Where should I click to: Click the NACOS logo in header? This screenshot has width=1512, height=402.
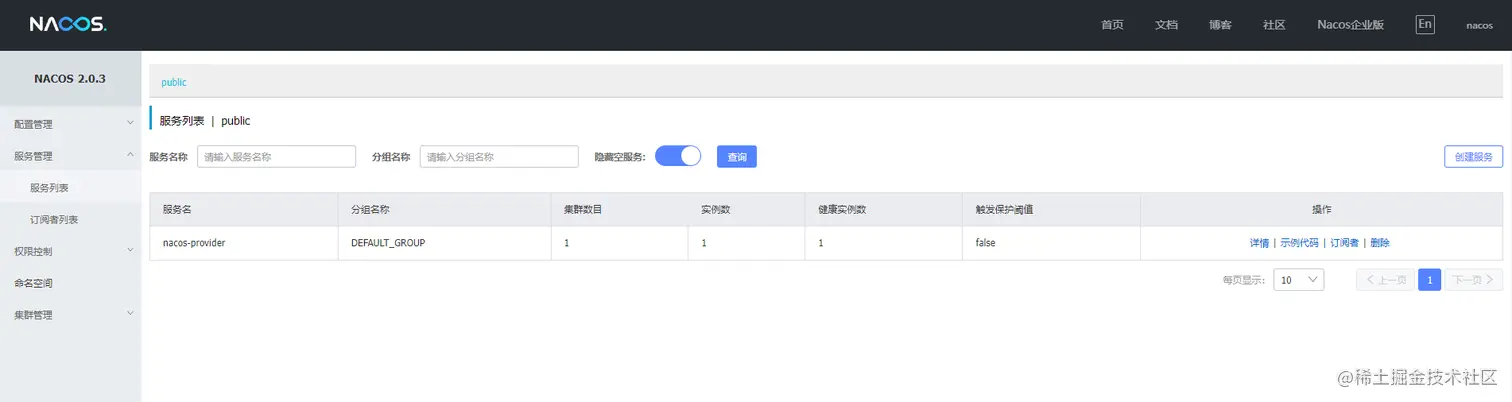(67, 25)
